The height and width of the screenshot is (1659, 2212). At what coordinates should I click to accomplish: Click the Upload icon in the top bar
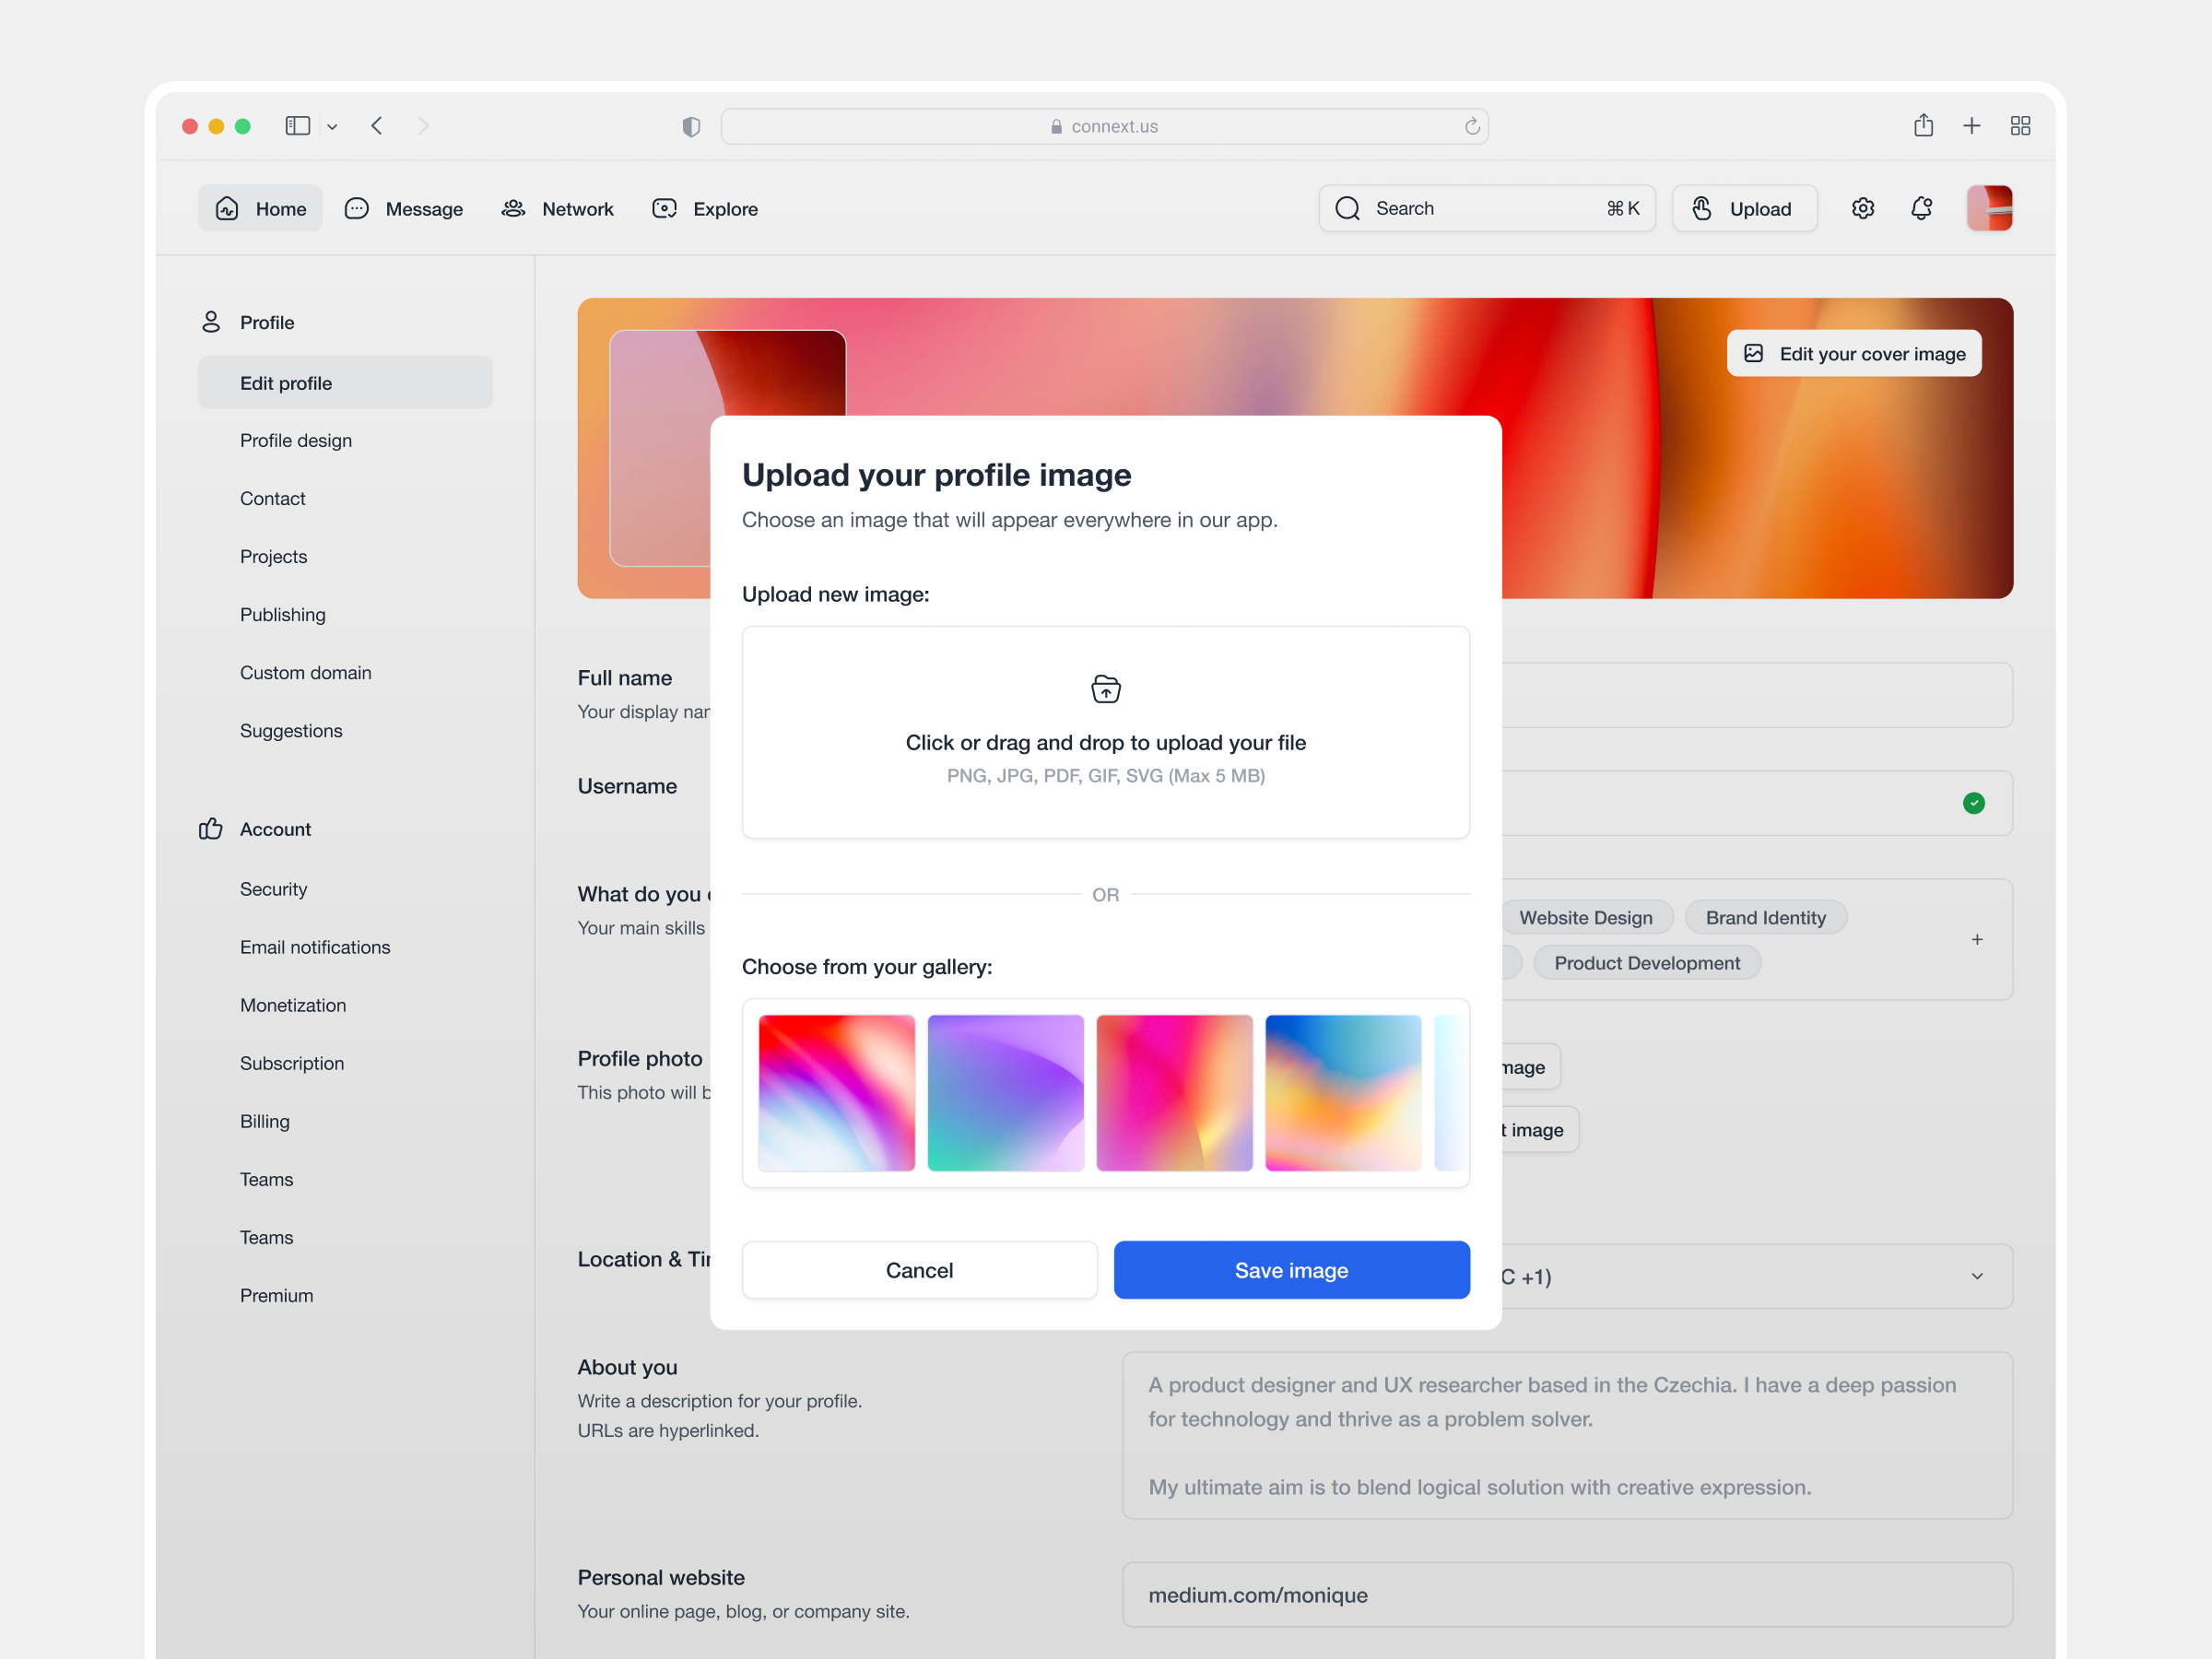pyautogui.click(x=1702, y=208)
